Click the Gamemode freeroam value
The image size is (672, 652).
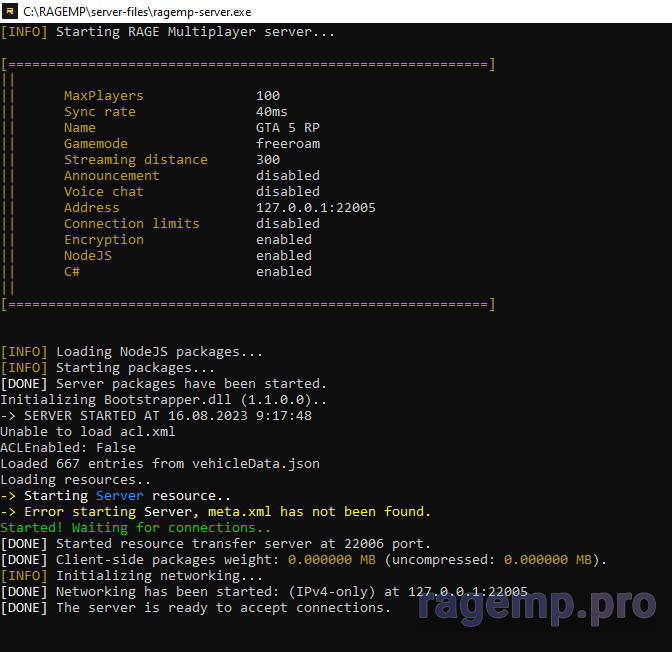click(x=288, y=144)
